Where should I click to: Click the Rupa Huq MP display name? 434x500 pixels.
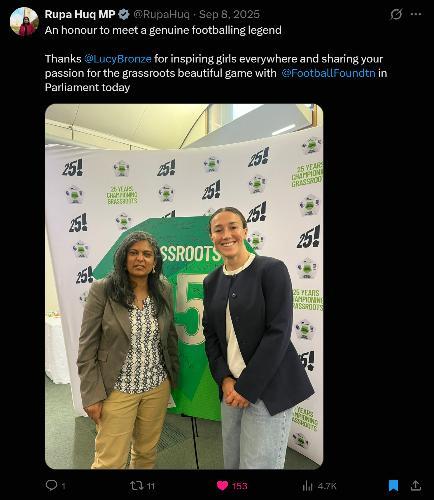(x=80, y=14)
